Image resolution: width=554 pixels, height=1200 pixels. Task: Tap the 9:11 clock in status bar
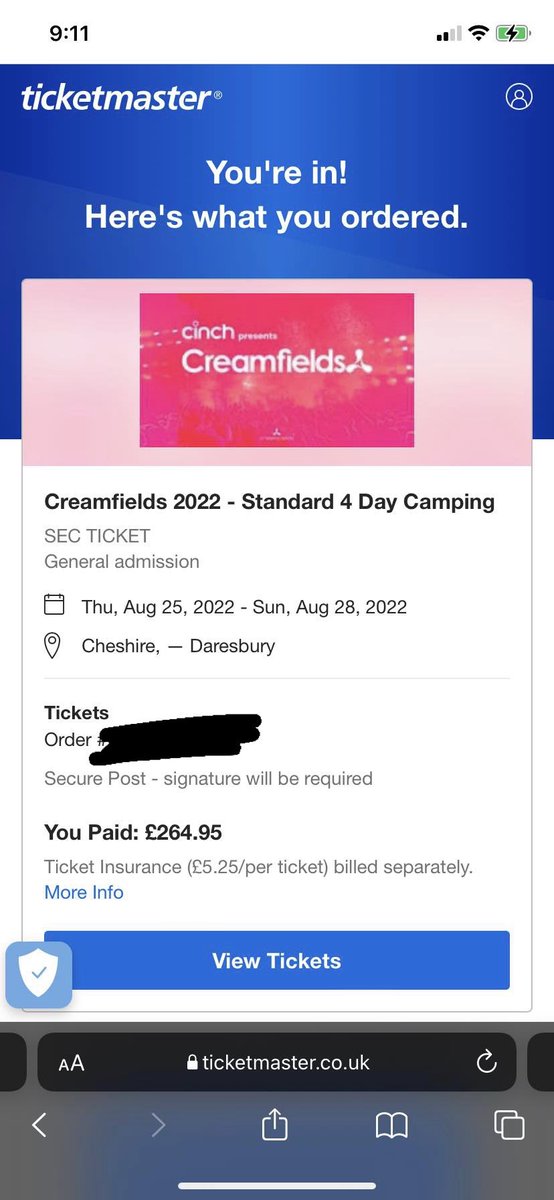69,33
